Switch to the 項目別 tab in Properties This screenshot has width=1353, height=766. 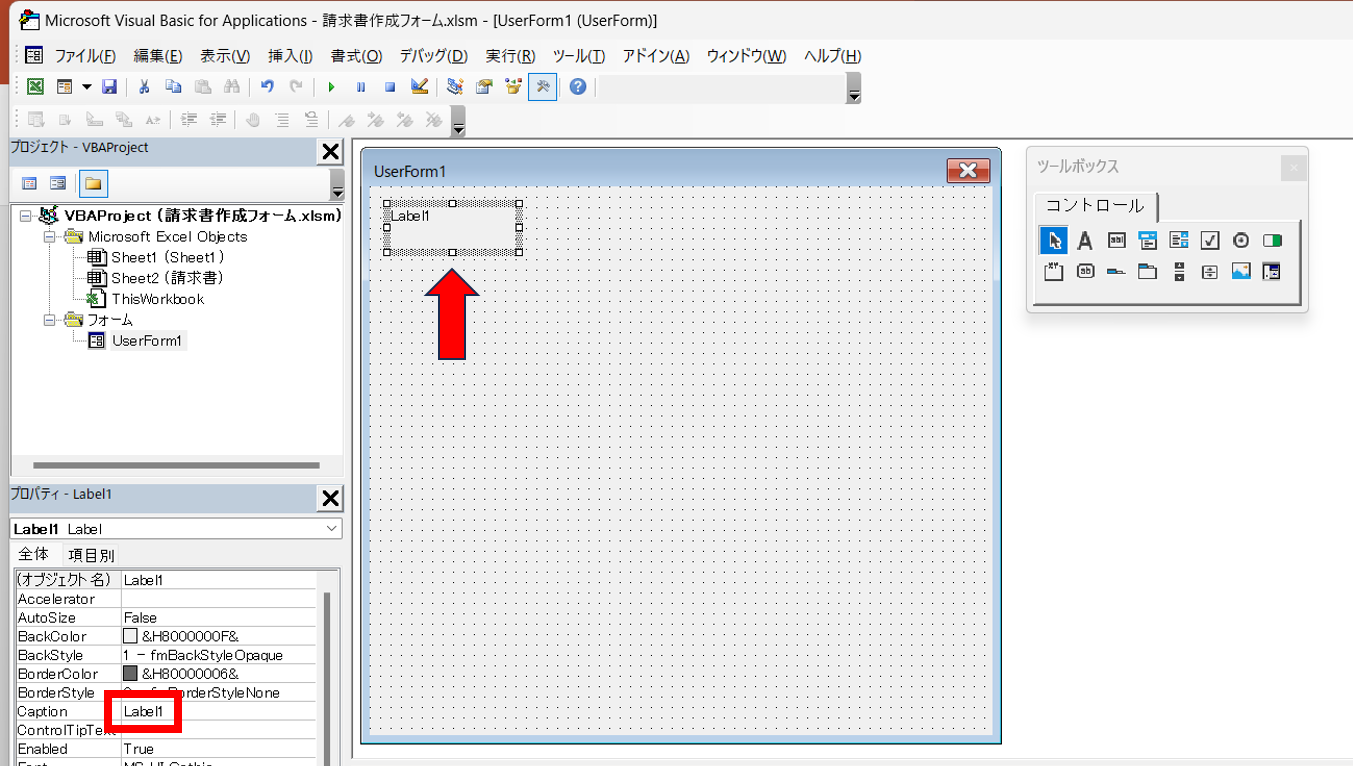tap(91, 555)
